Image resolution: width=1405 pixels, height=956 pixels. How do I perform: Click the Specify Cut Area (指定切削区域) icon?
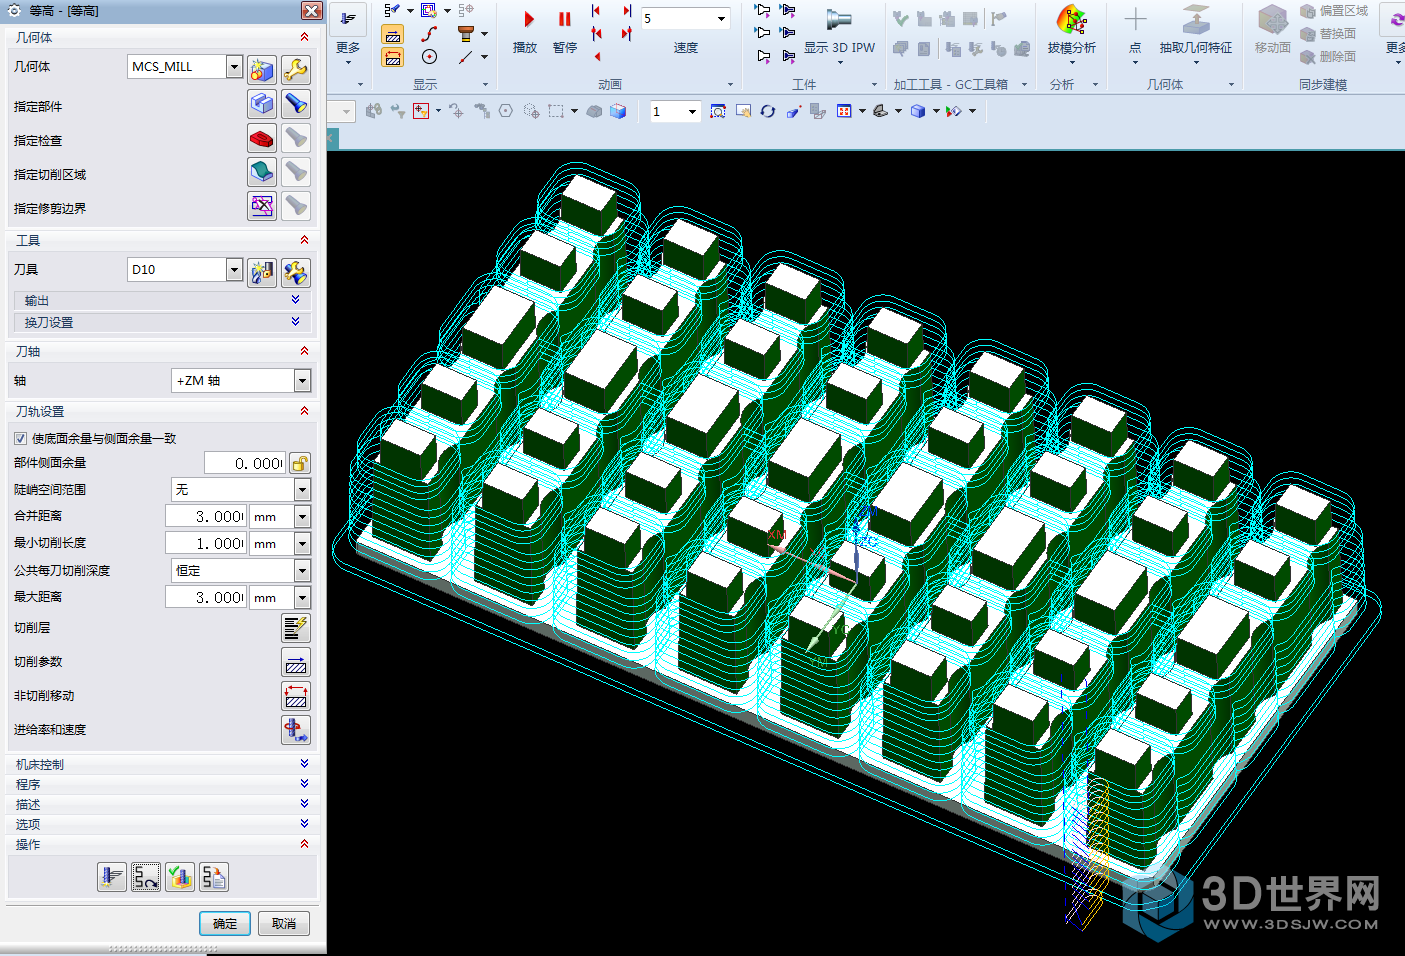click(262, 172)
